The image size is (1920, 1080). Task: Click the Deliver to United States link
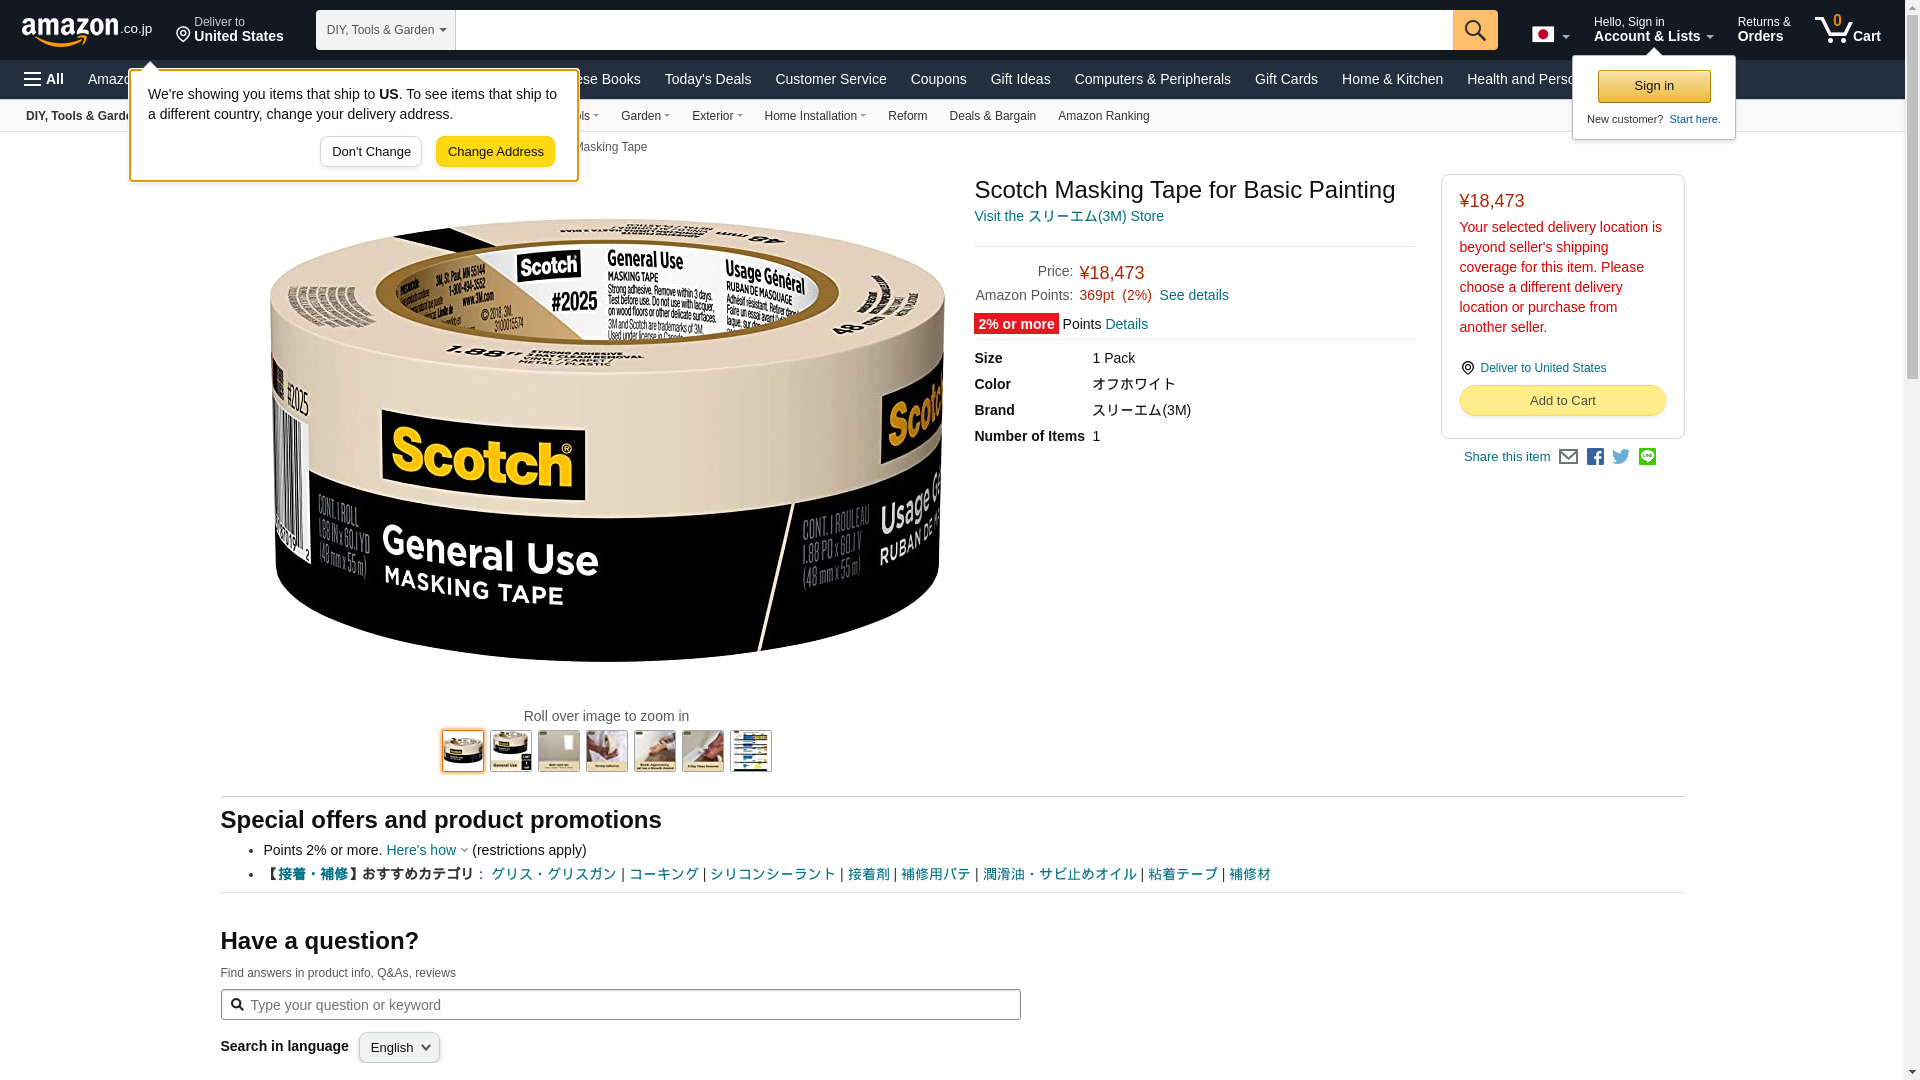(x=1542, y=368)
